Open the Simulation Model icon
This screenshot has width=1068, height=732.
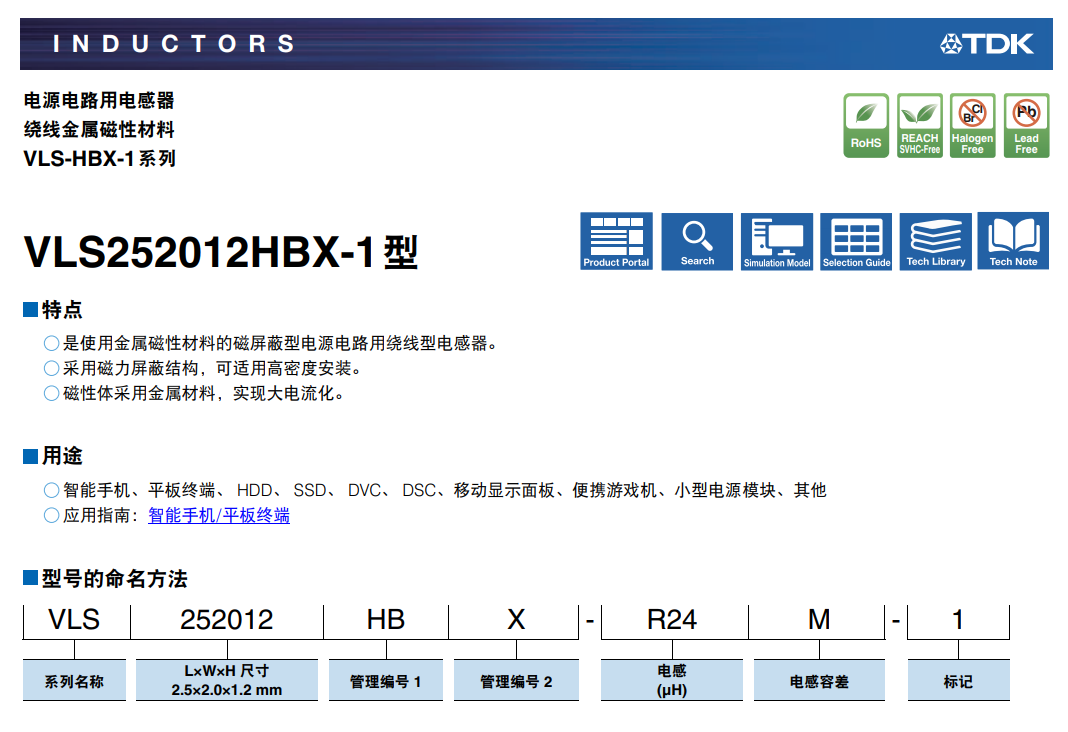tap(777, 241)
